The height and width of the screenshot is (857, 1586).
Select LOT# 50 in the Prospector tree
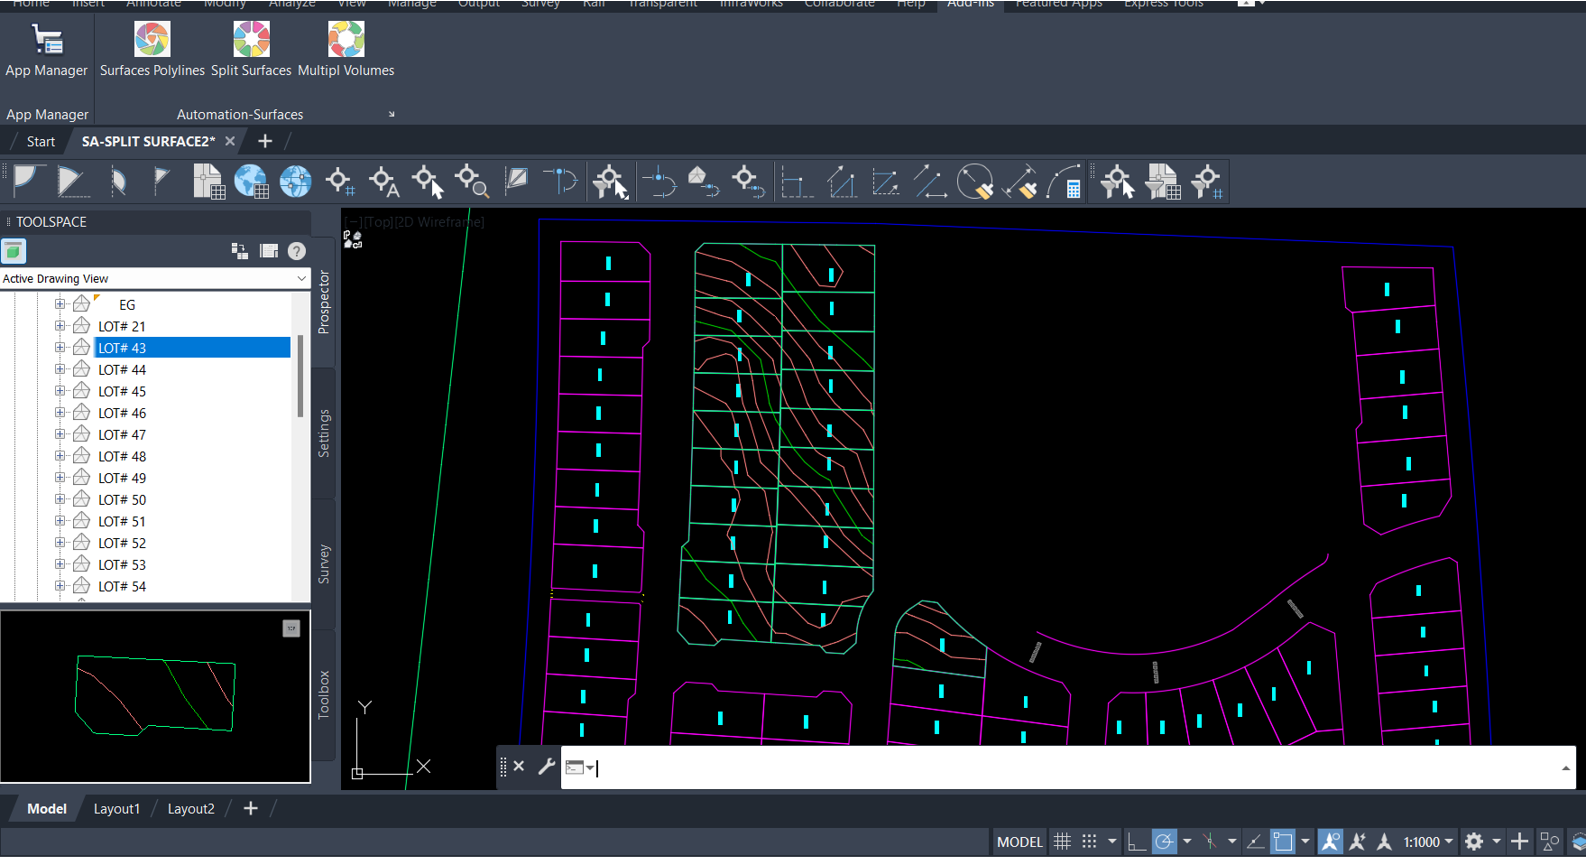[x=122, y=500]
